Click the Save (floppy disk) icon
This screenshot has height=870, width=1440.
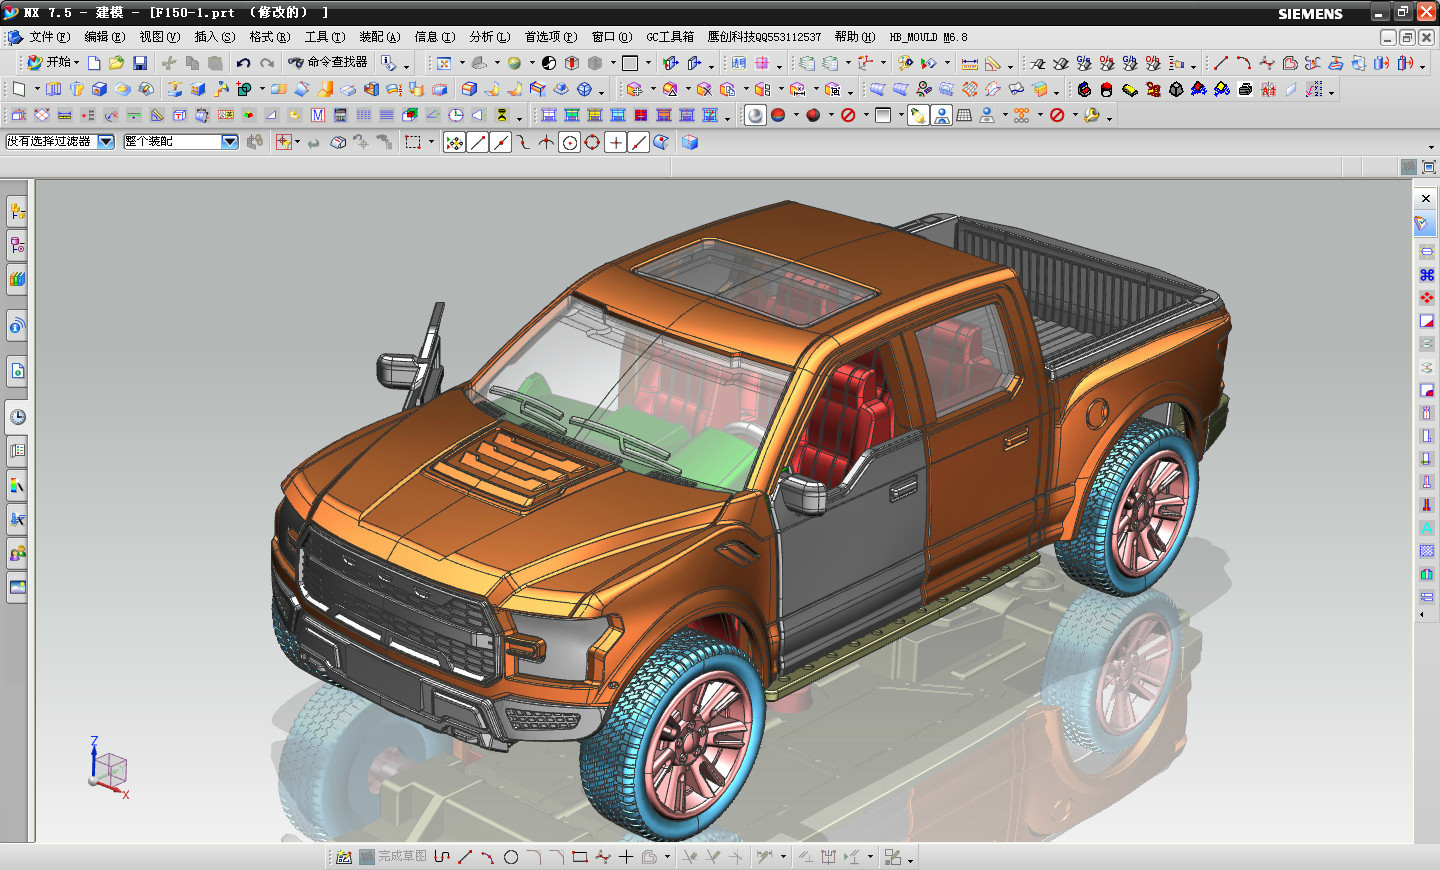pyautogui.click(x=140, y=63)
